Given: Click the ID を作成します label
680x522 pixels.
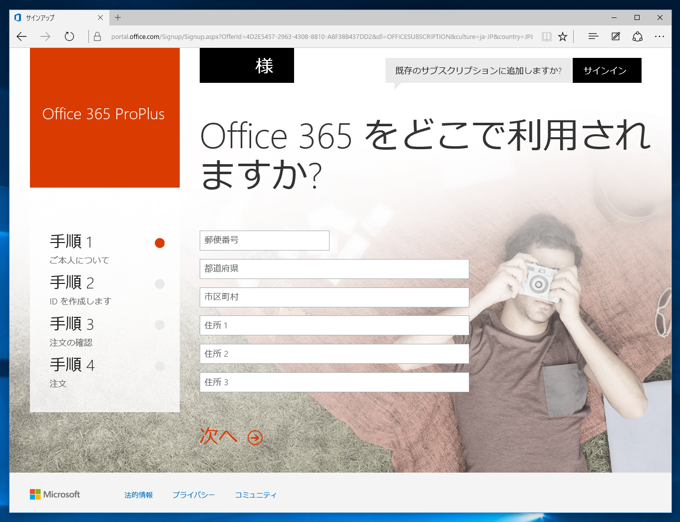Looking at the screenshot, I should click(80, 301).
